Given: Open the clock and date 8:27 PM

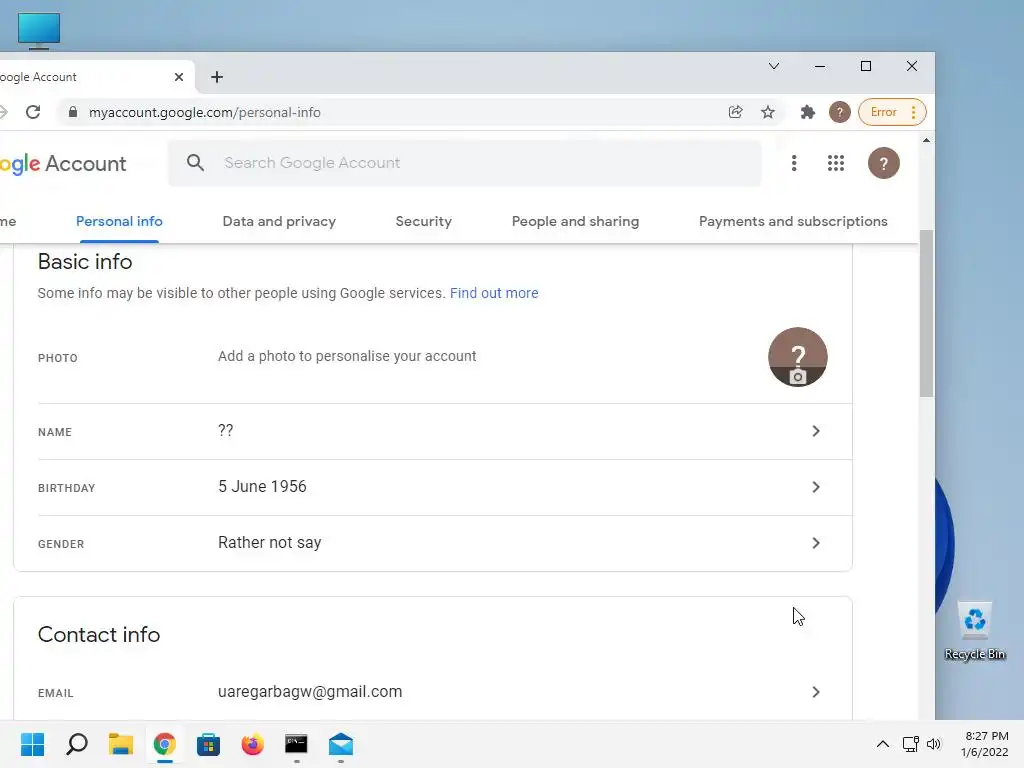Looking at the screenshot, I should click(x=985, y=744).
